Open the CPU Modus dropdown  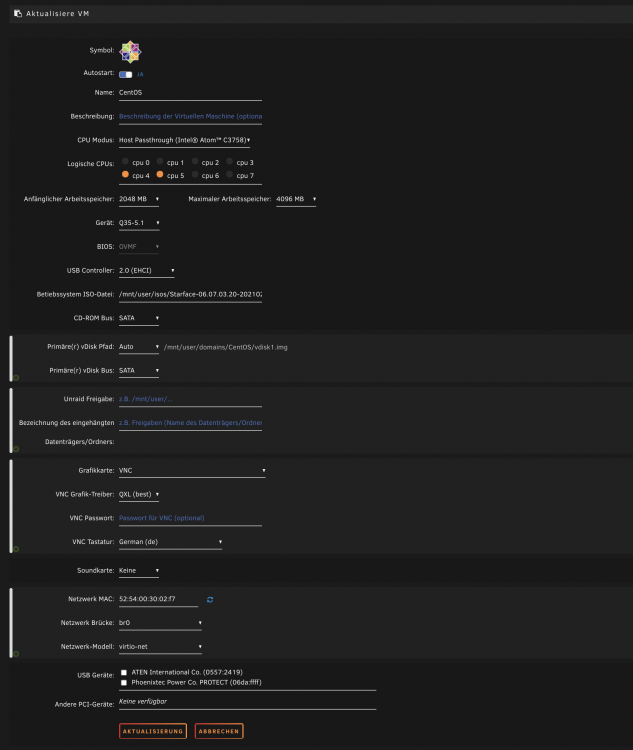click(185, 141)
